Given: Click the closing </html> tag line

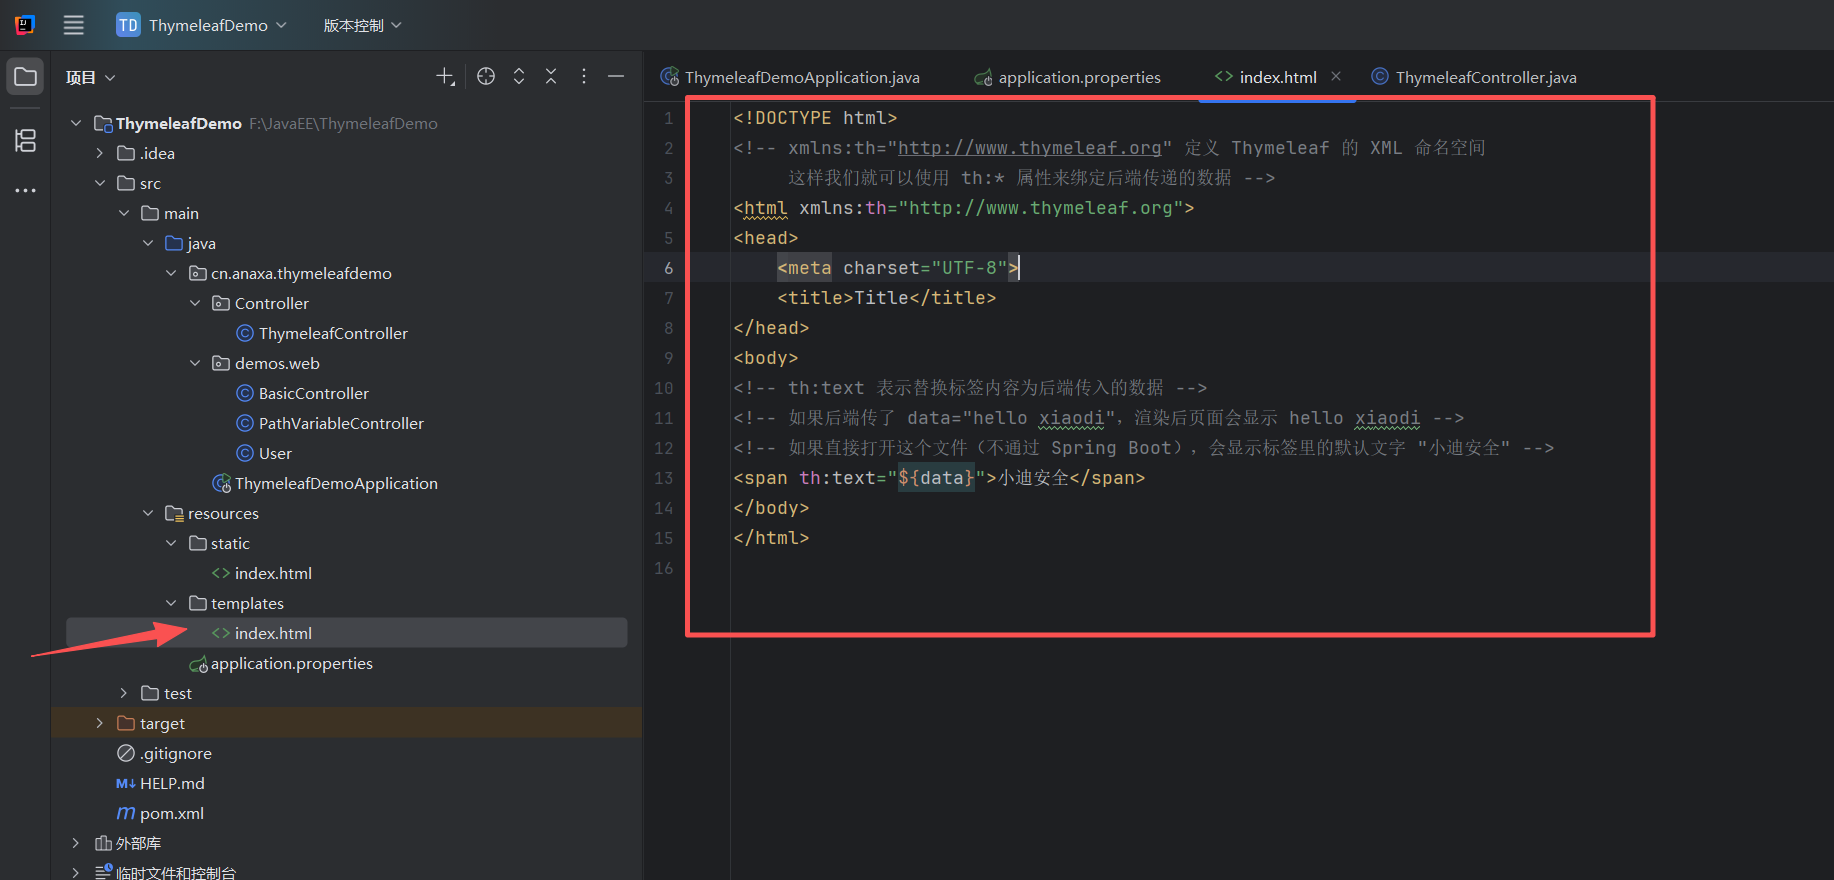Looking at the screenshot, I should (x=771, y=538).
